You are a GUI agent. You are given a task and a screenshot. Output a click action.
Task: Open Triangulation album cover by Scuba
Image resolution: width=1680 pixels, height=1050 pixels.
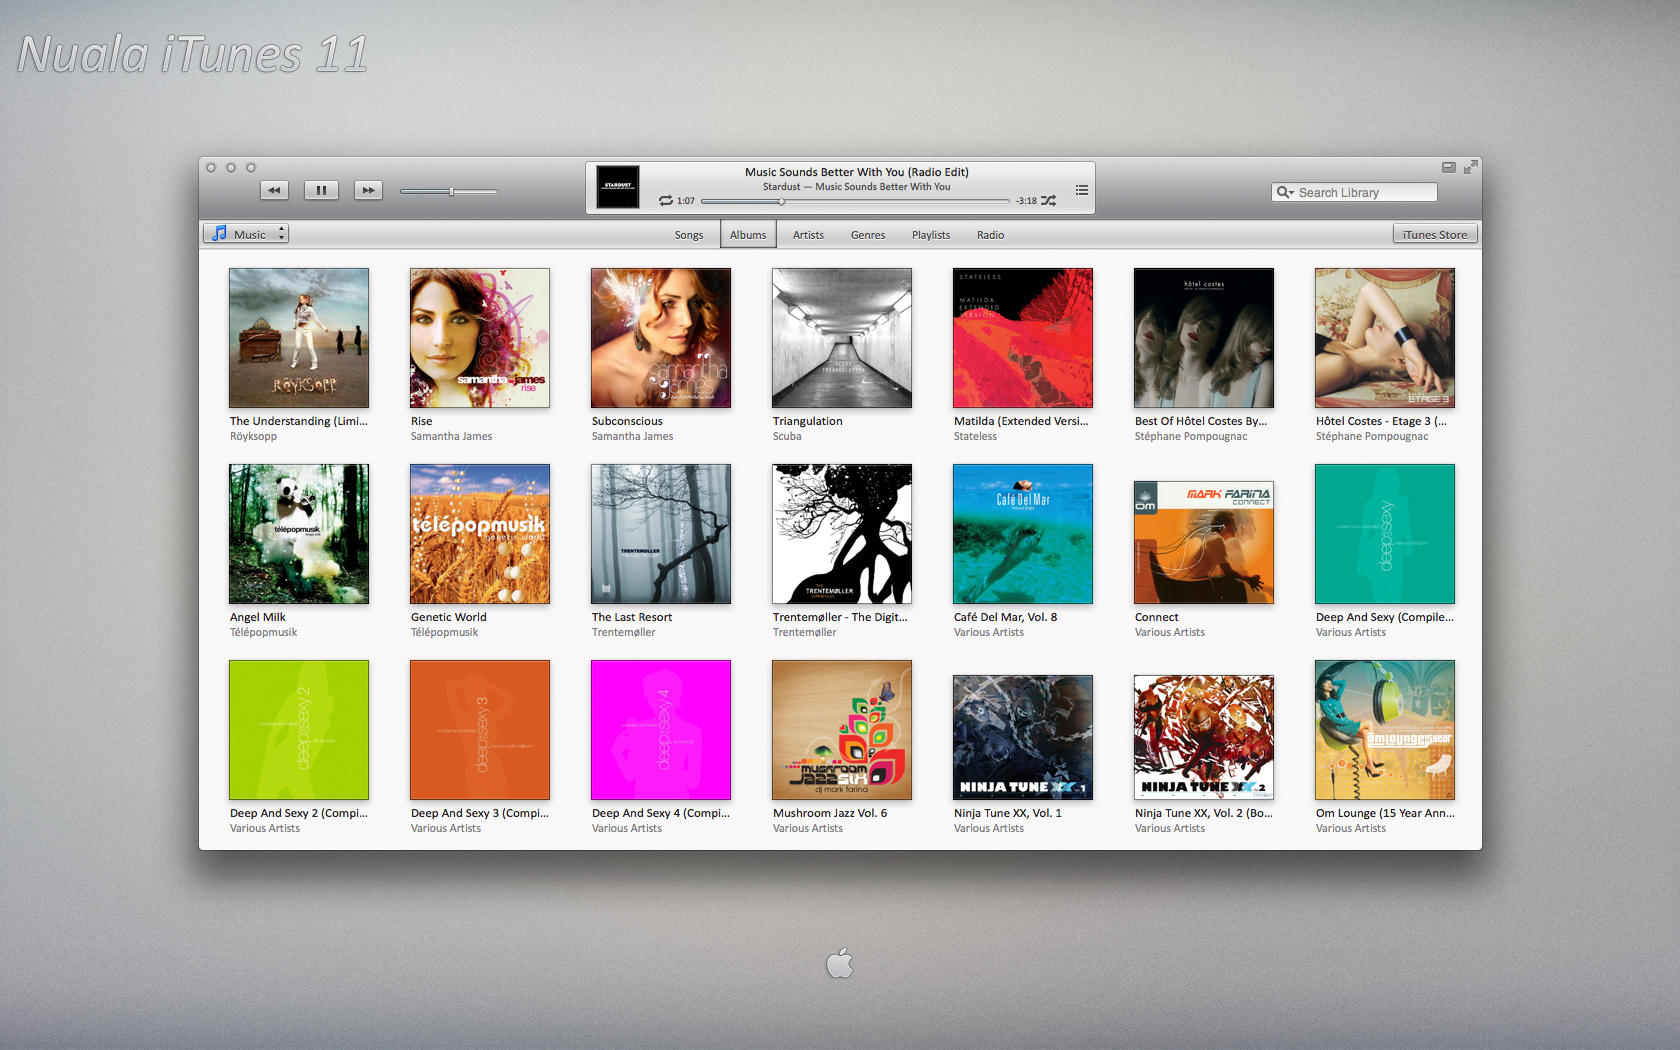pos(842,338)
